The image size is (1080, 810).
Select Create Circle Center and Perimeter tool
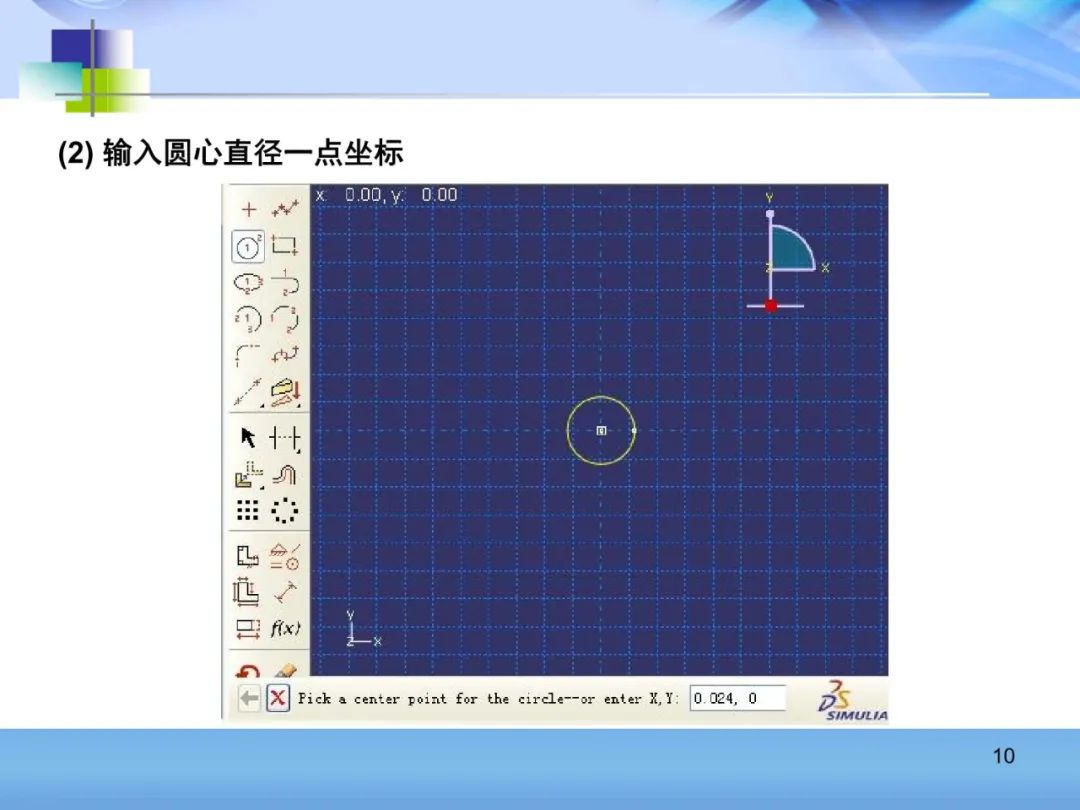249,246
